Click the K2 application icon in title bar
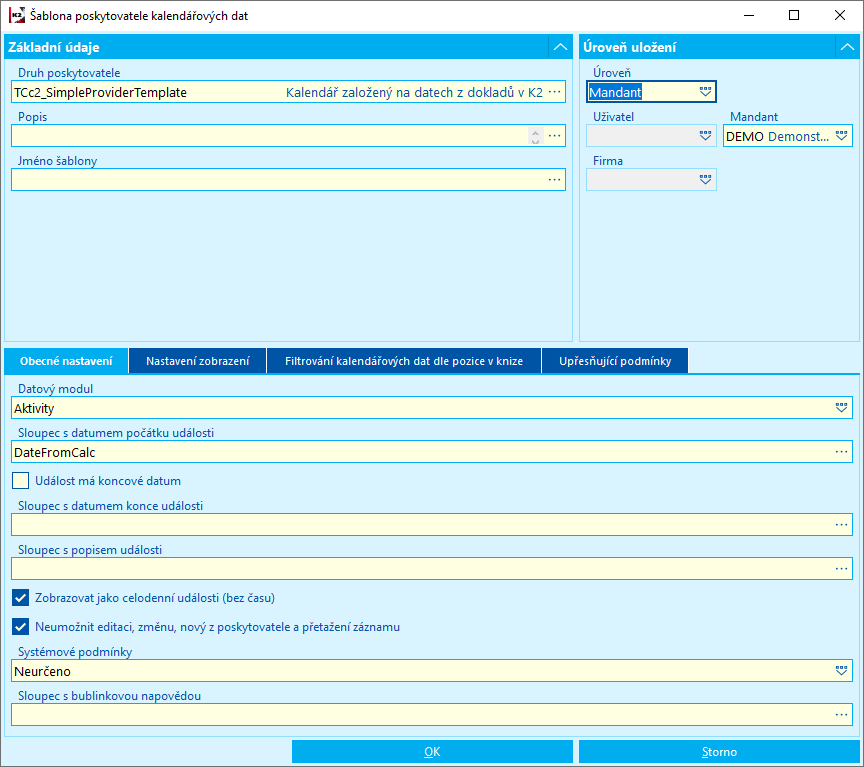The image size is (864, 767). [x=17, y=15]
